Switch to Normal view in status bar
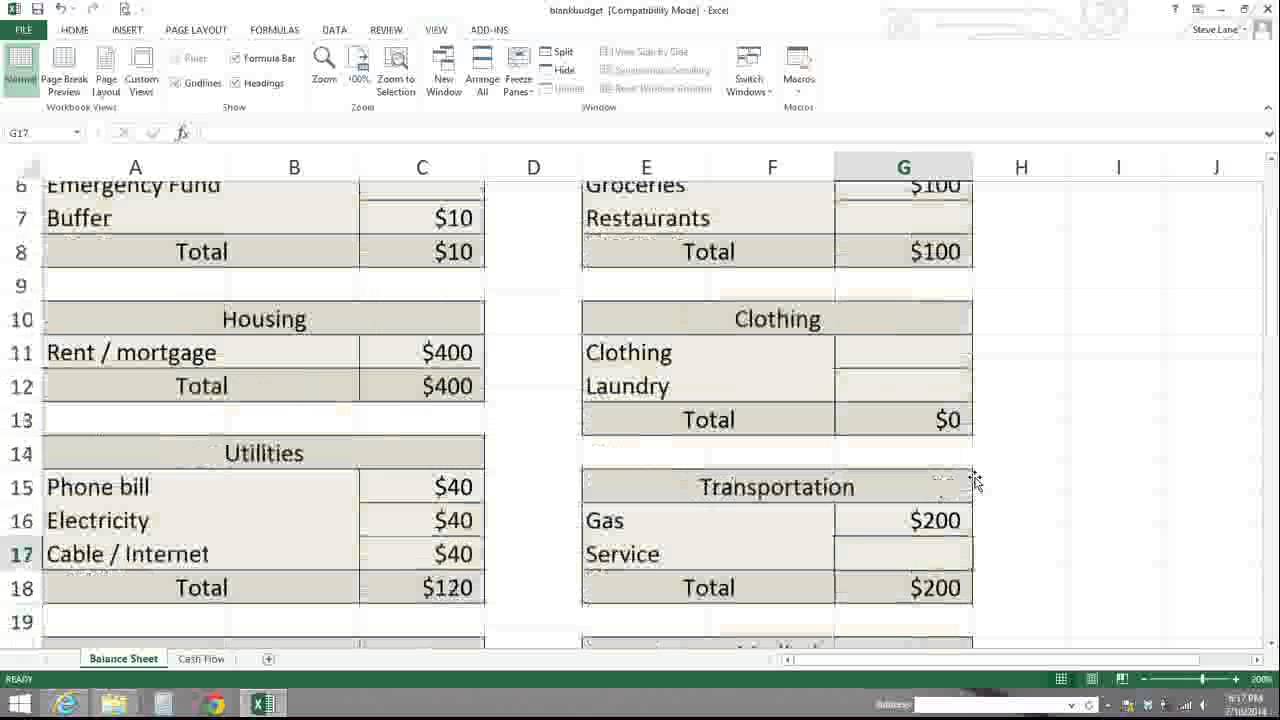1280x720 pixels. click(x=1061, y=679)
